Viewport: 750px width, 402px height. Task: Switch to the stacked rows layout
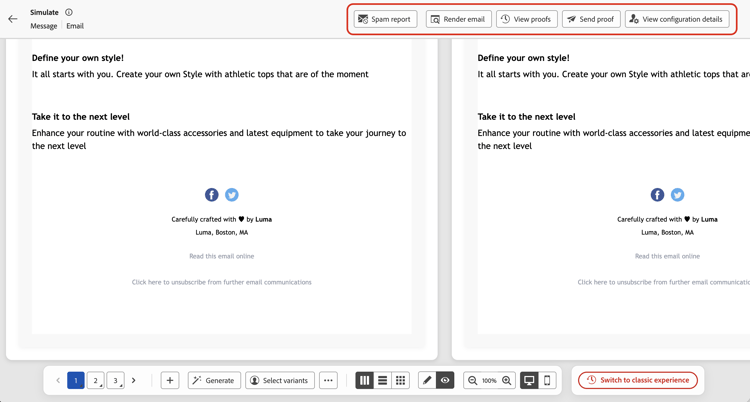tap(383, 380)
